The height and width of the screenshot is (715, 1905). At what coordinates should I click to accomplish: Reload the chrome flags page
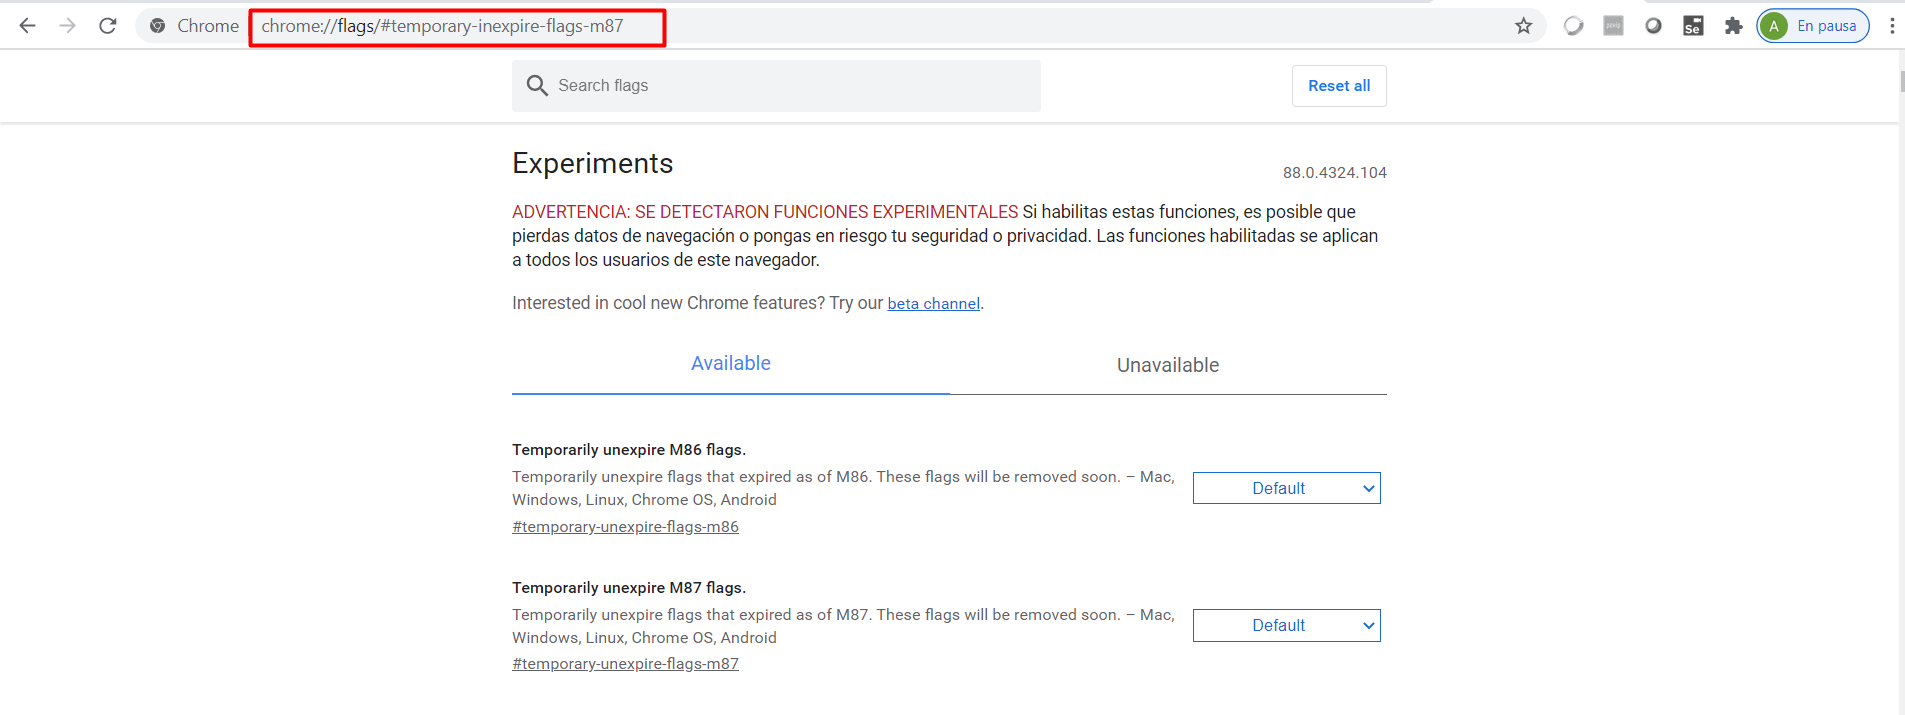[108, 26]
